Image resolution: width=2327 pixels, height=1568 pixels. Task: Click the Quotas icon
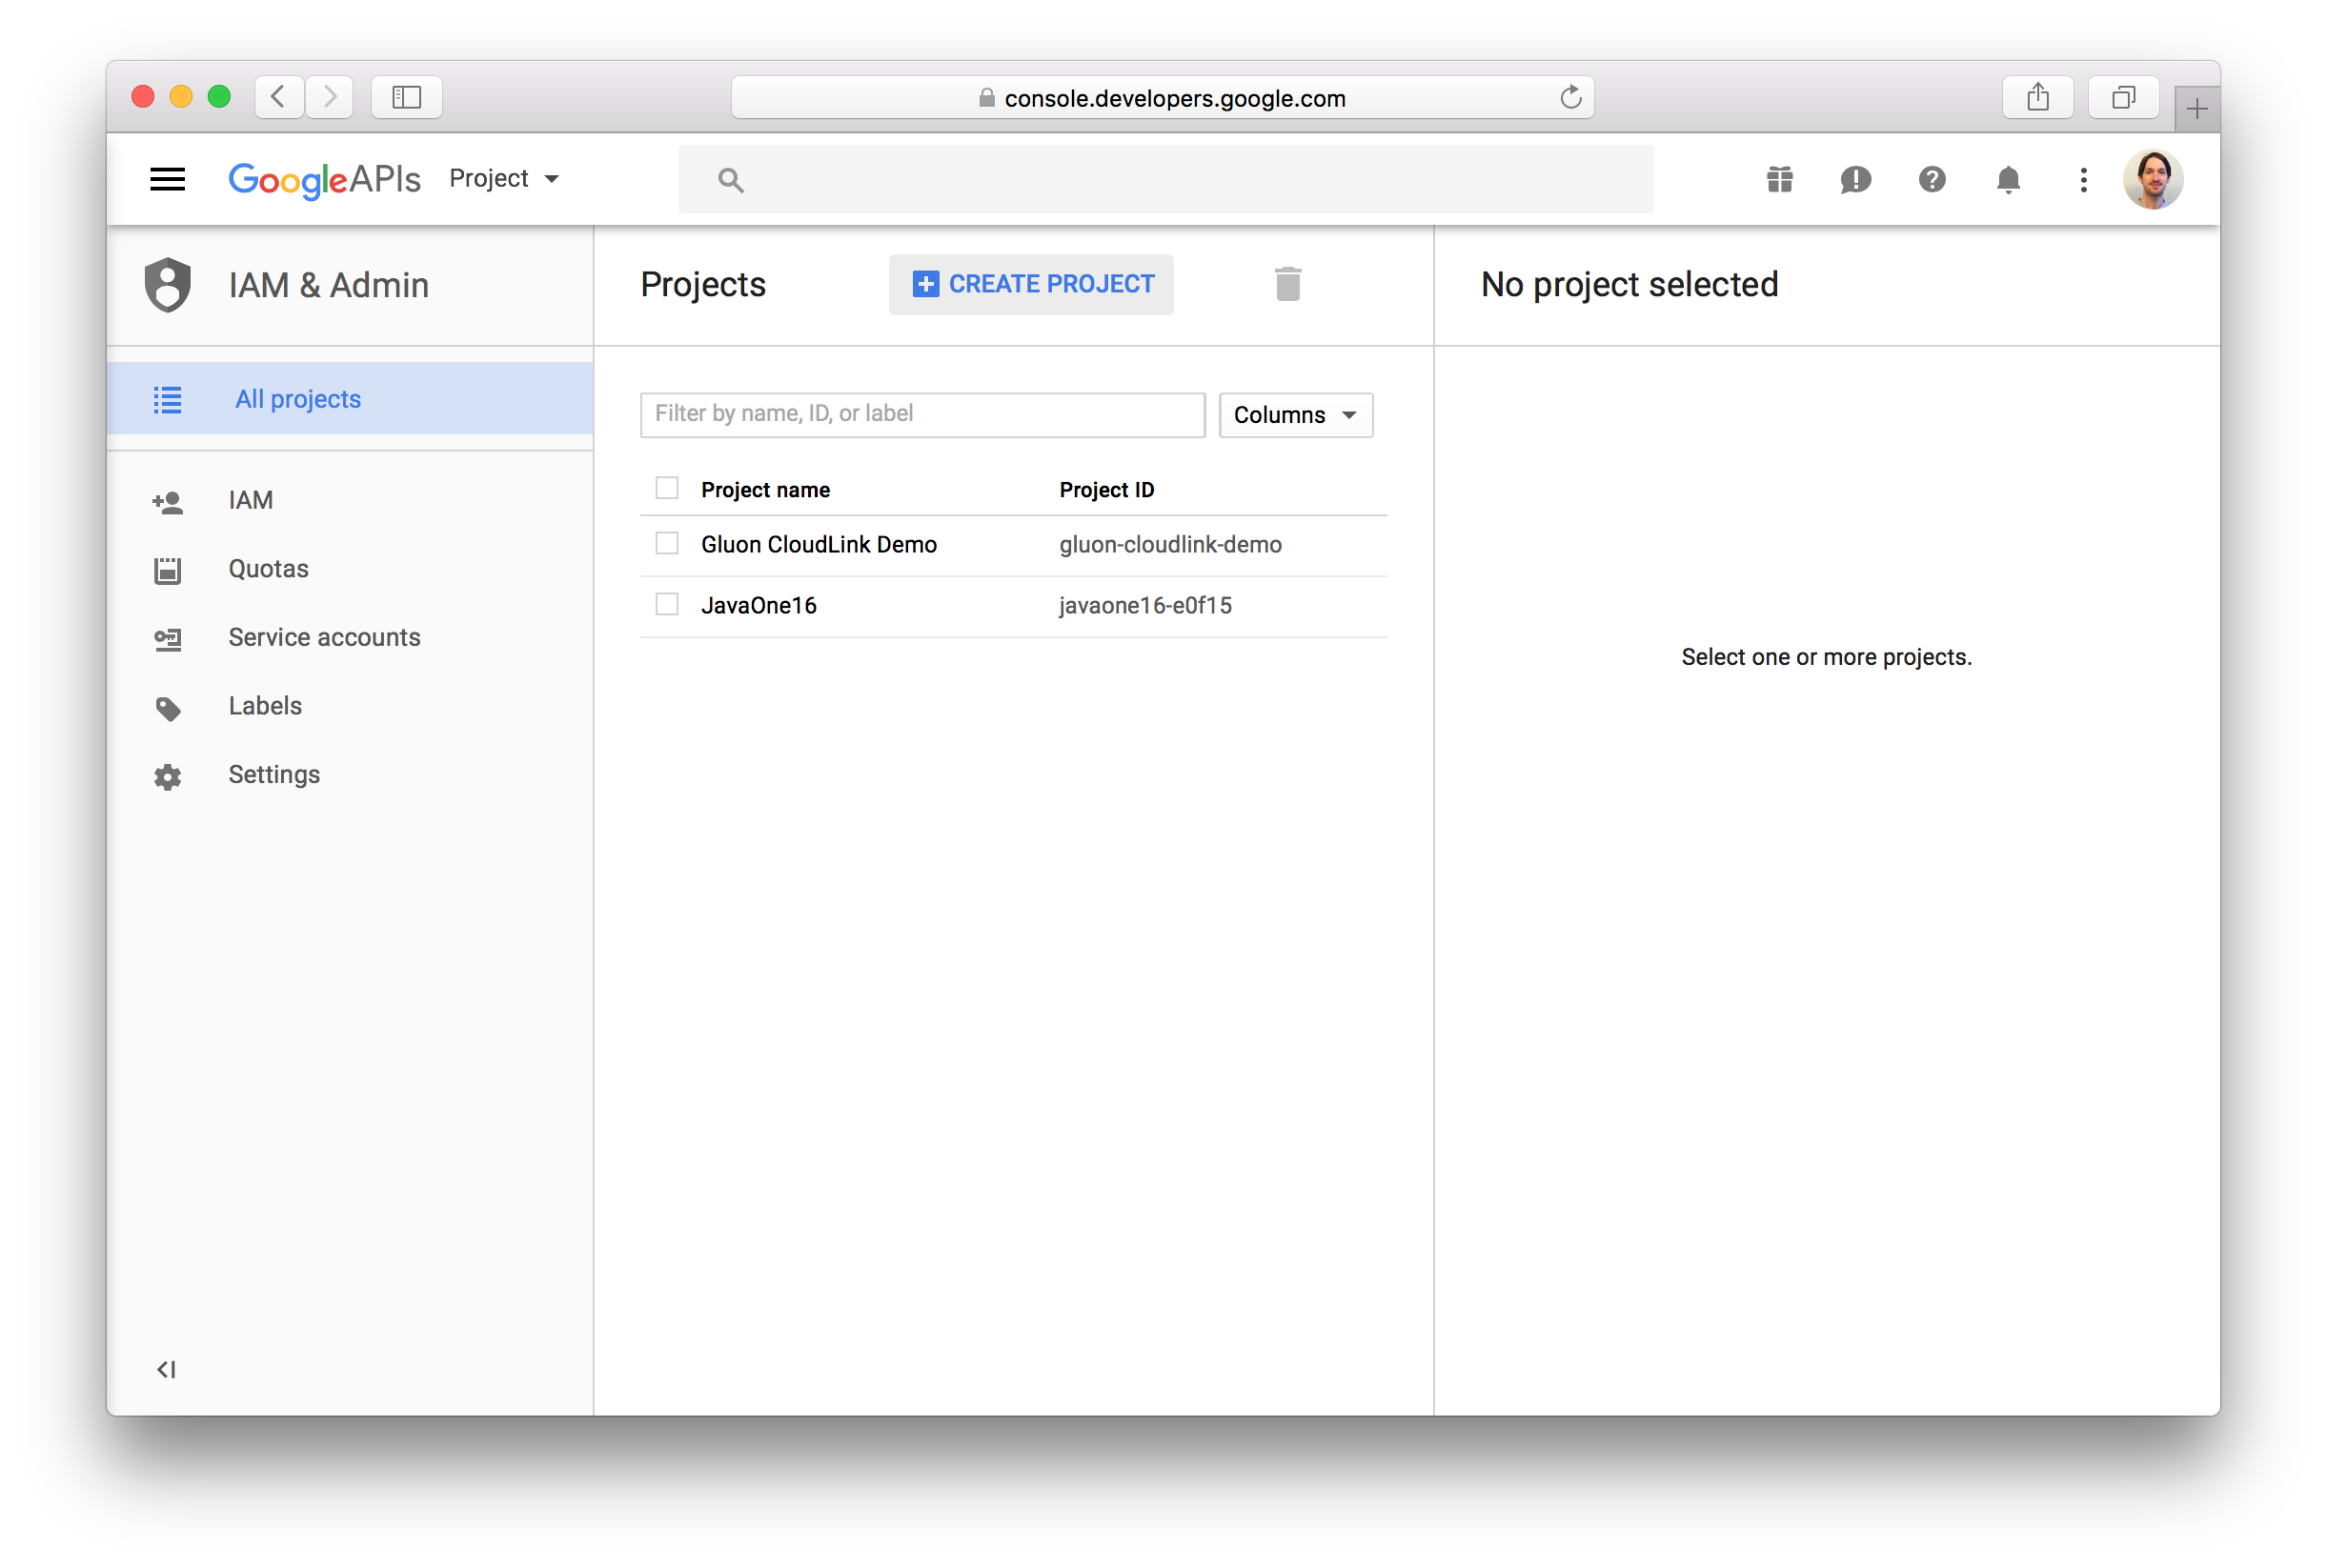point(167,570)
